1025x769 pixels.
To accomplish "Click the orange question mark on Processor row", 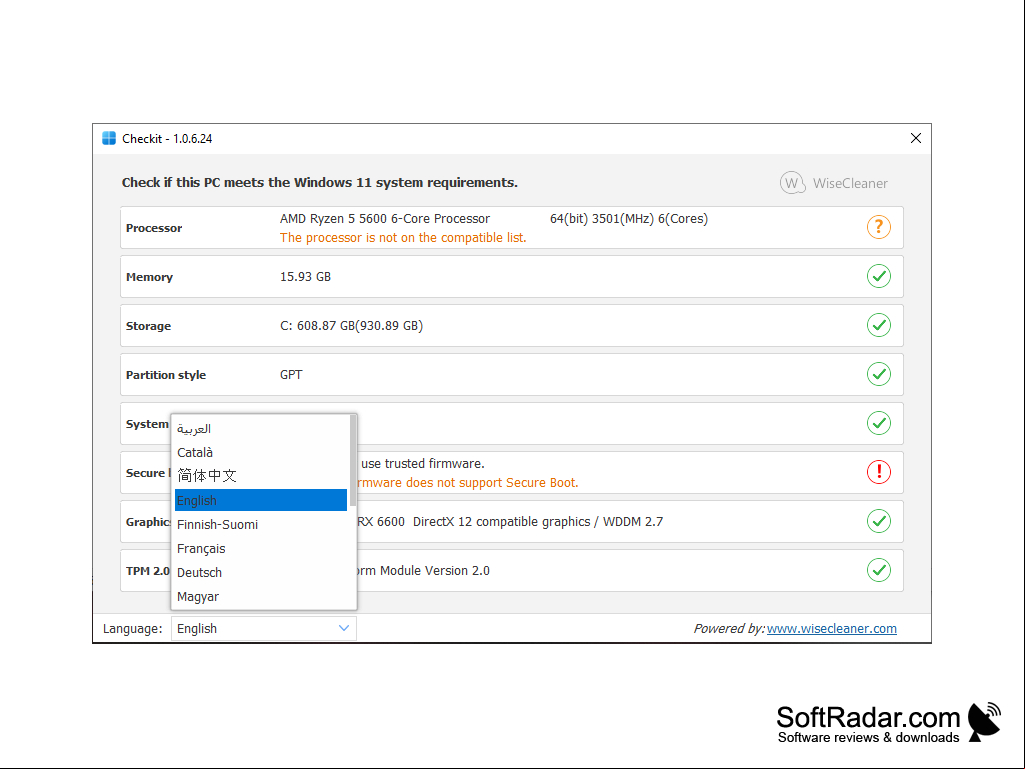I will tap(879, 228).
